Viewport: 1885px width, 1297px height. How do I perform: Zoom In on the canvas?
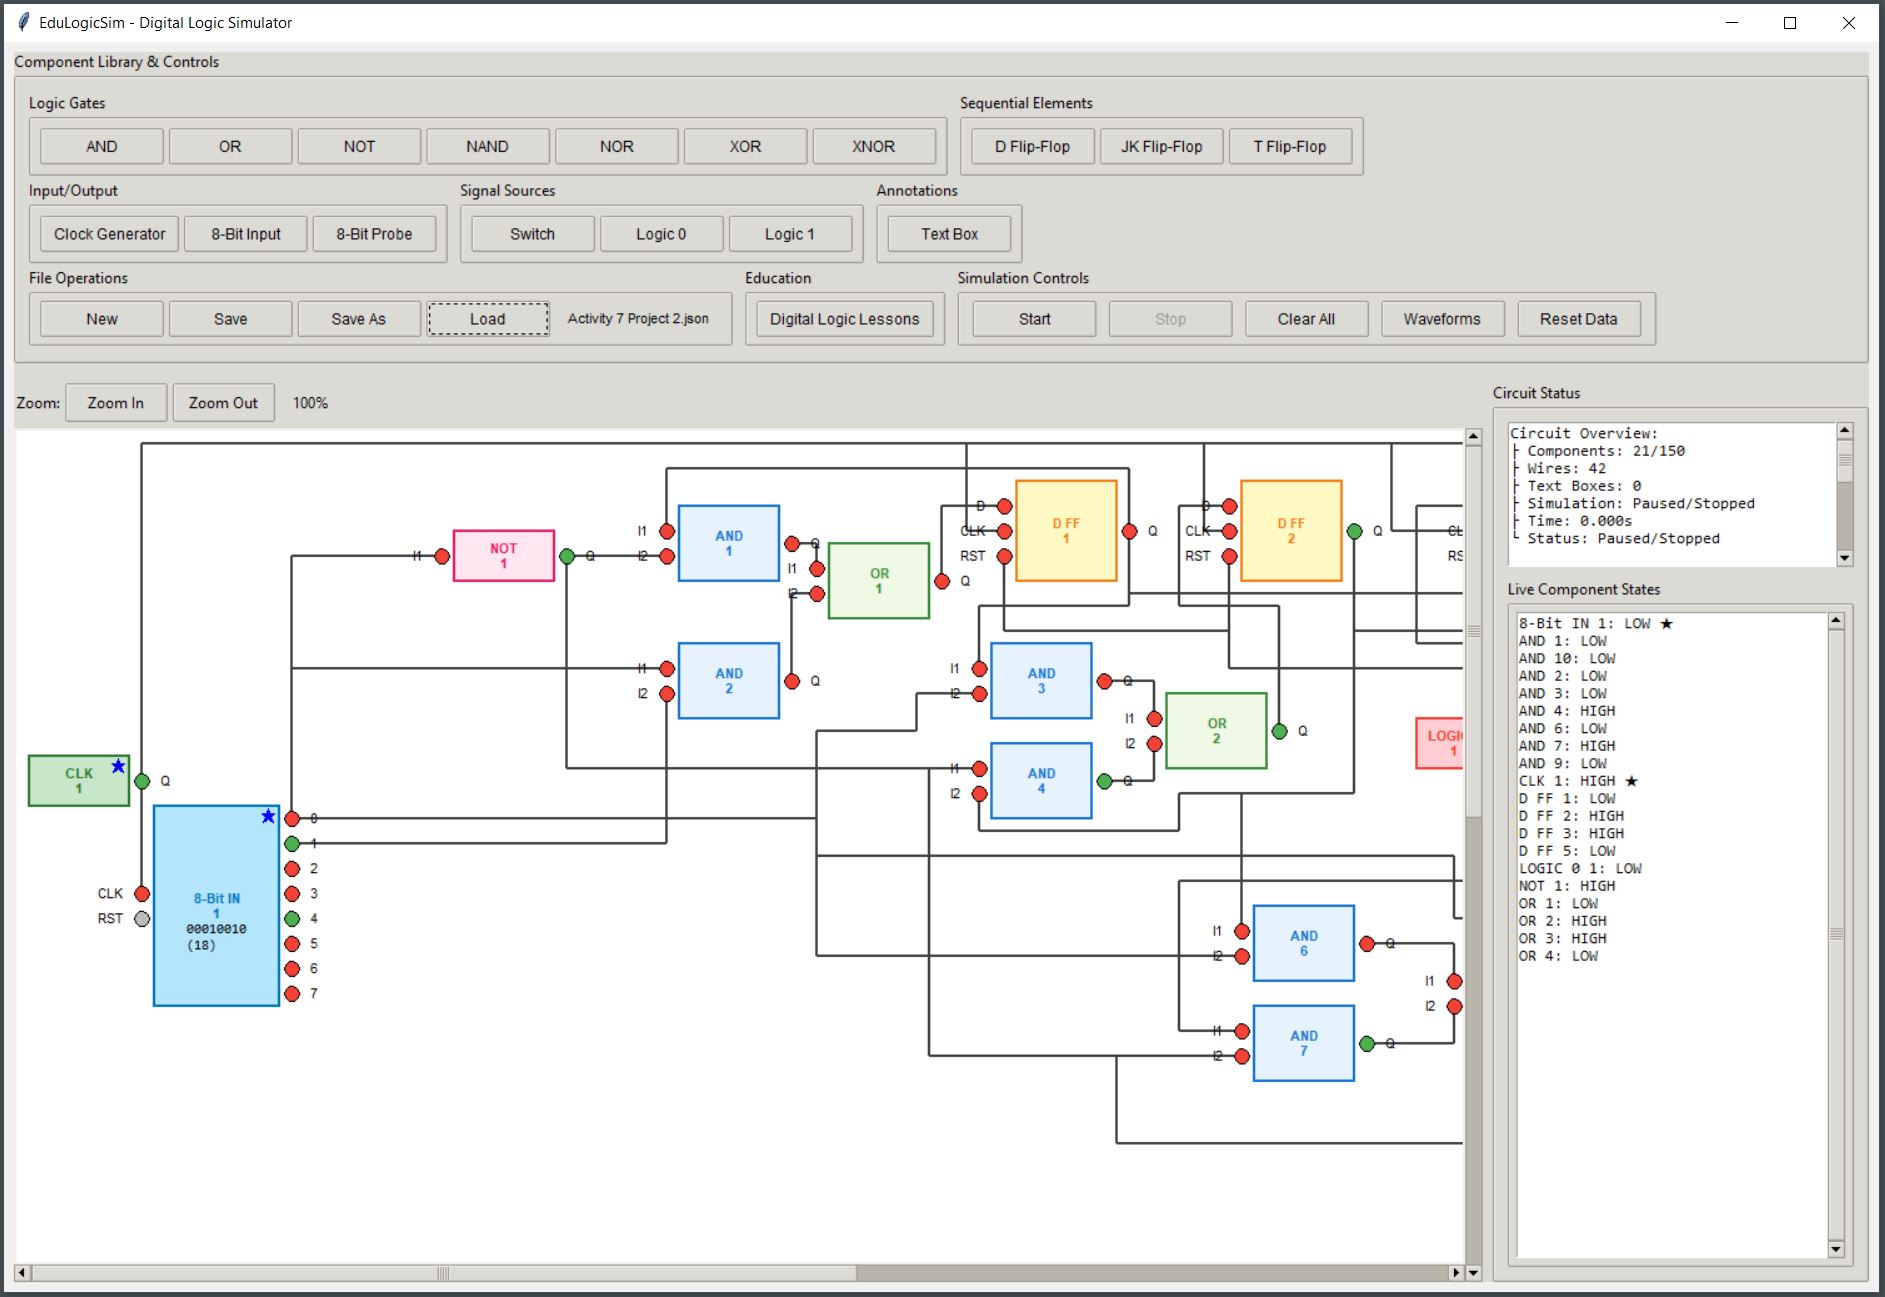(115, 403)
